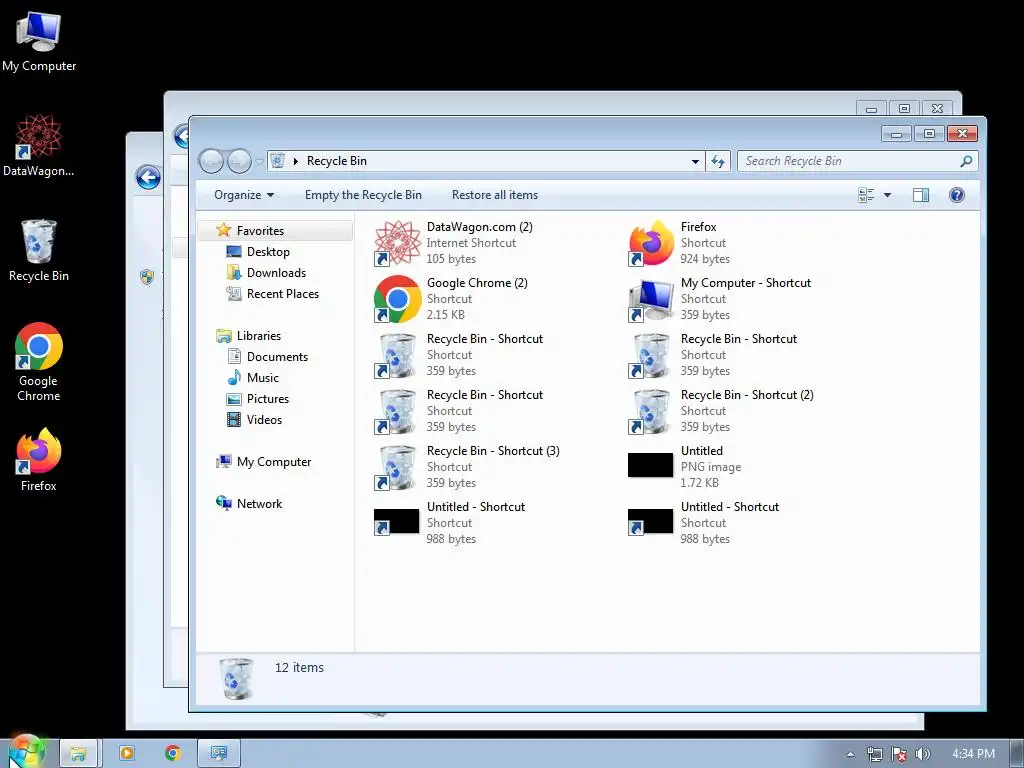Open the Windows Start orb

point(26,752)
